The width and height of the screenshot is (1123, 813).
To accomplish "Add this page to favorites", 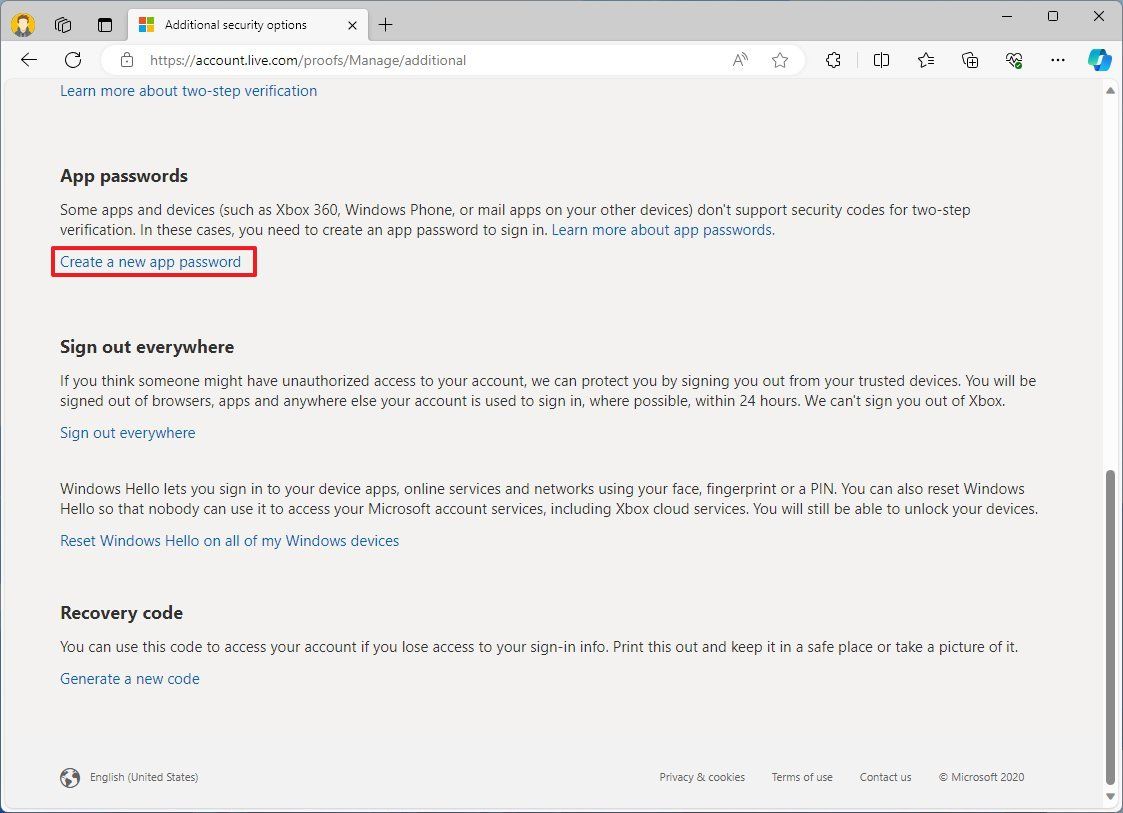I will 780,60.
